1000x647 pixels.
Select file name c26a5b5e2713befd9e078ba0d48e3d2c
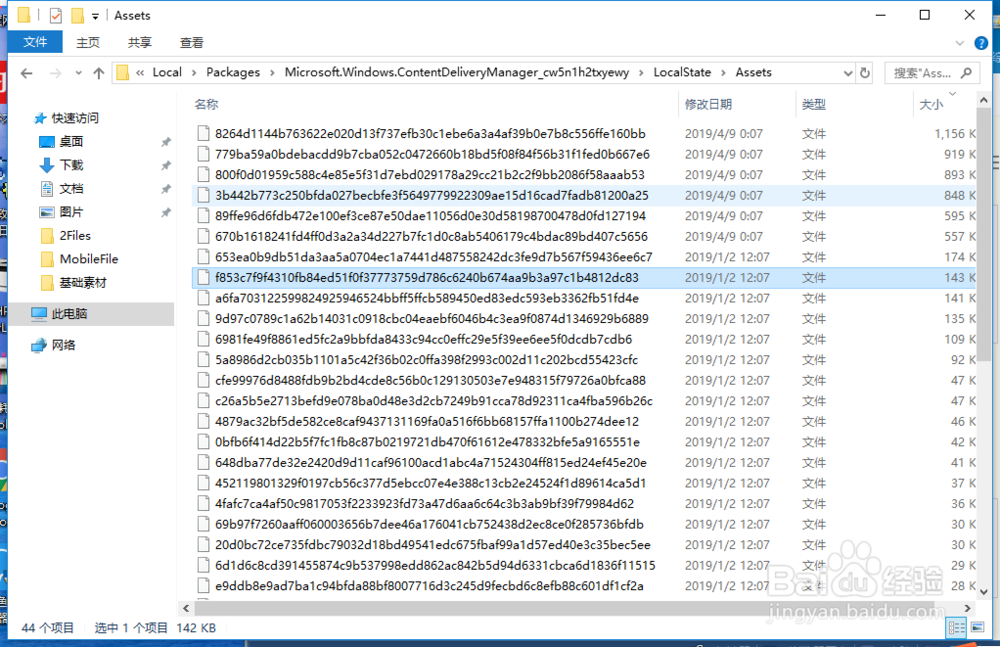(434, 401)
